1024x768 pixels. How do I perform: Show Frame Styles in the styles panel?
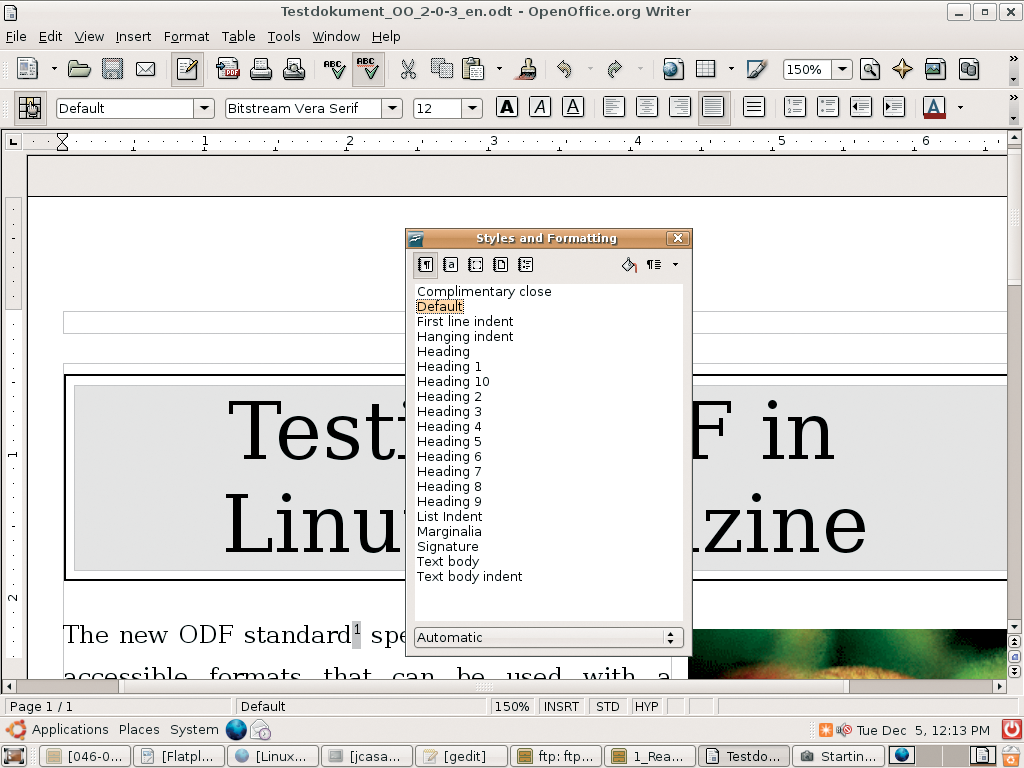476,264
